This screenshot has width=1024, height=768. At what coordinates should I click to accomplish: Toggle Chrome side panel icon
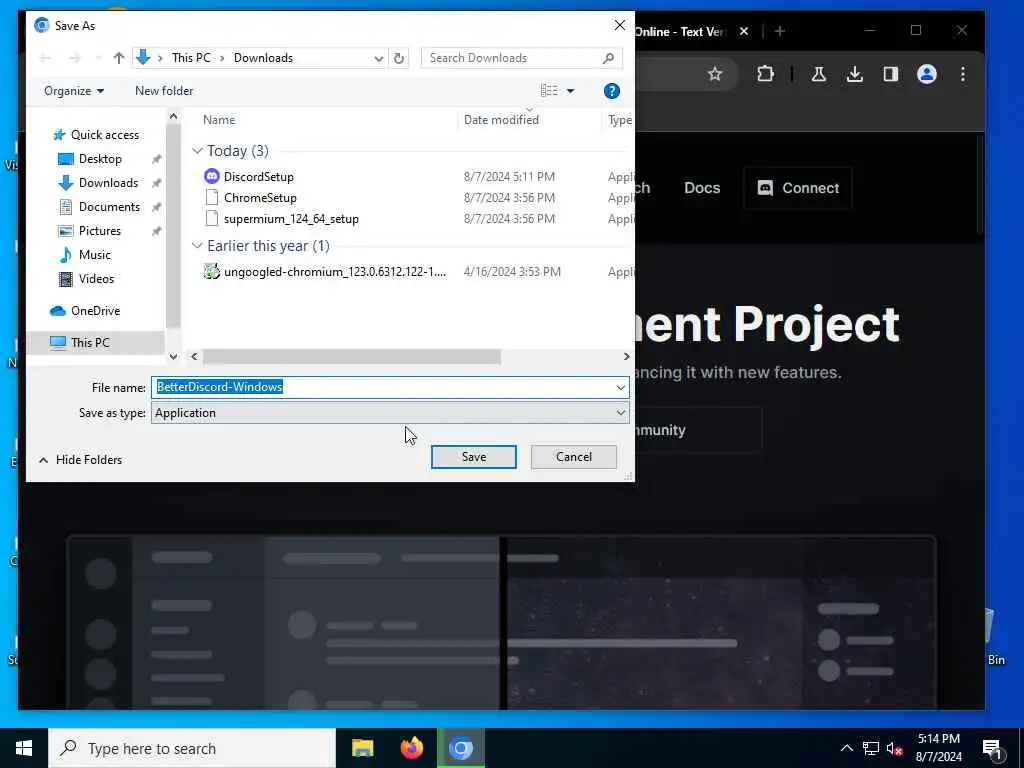(890, 74)
